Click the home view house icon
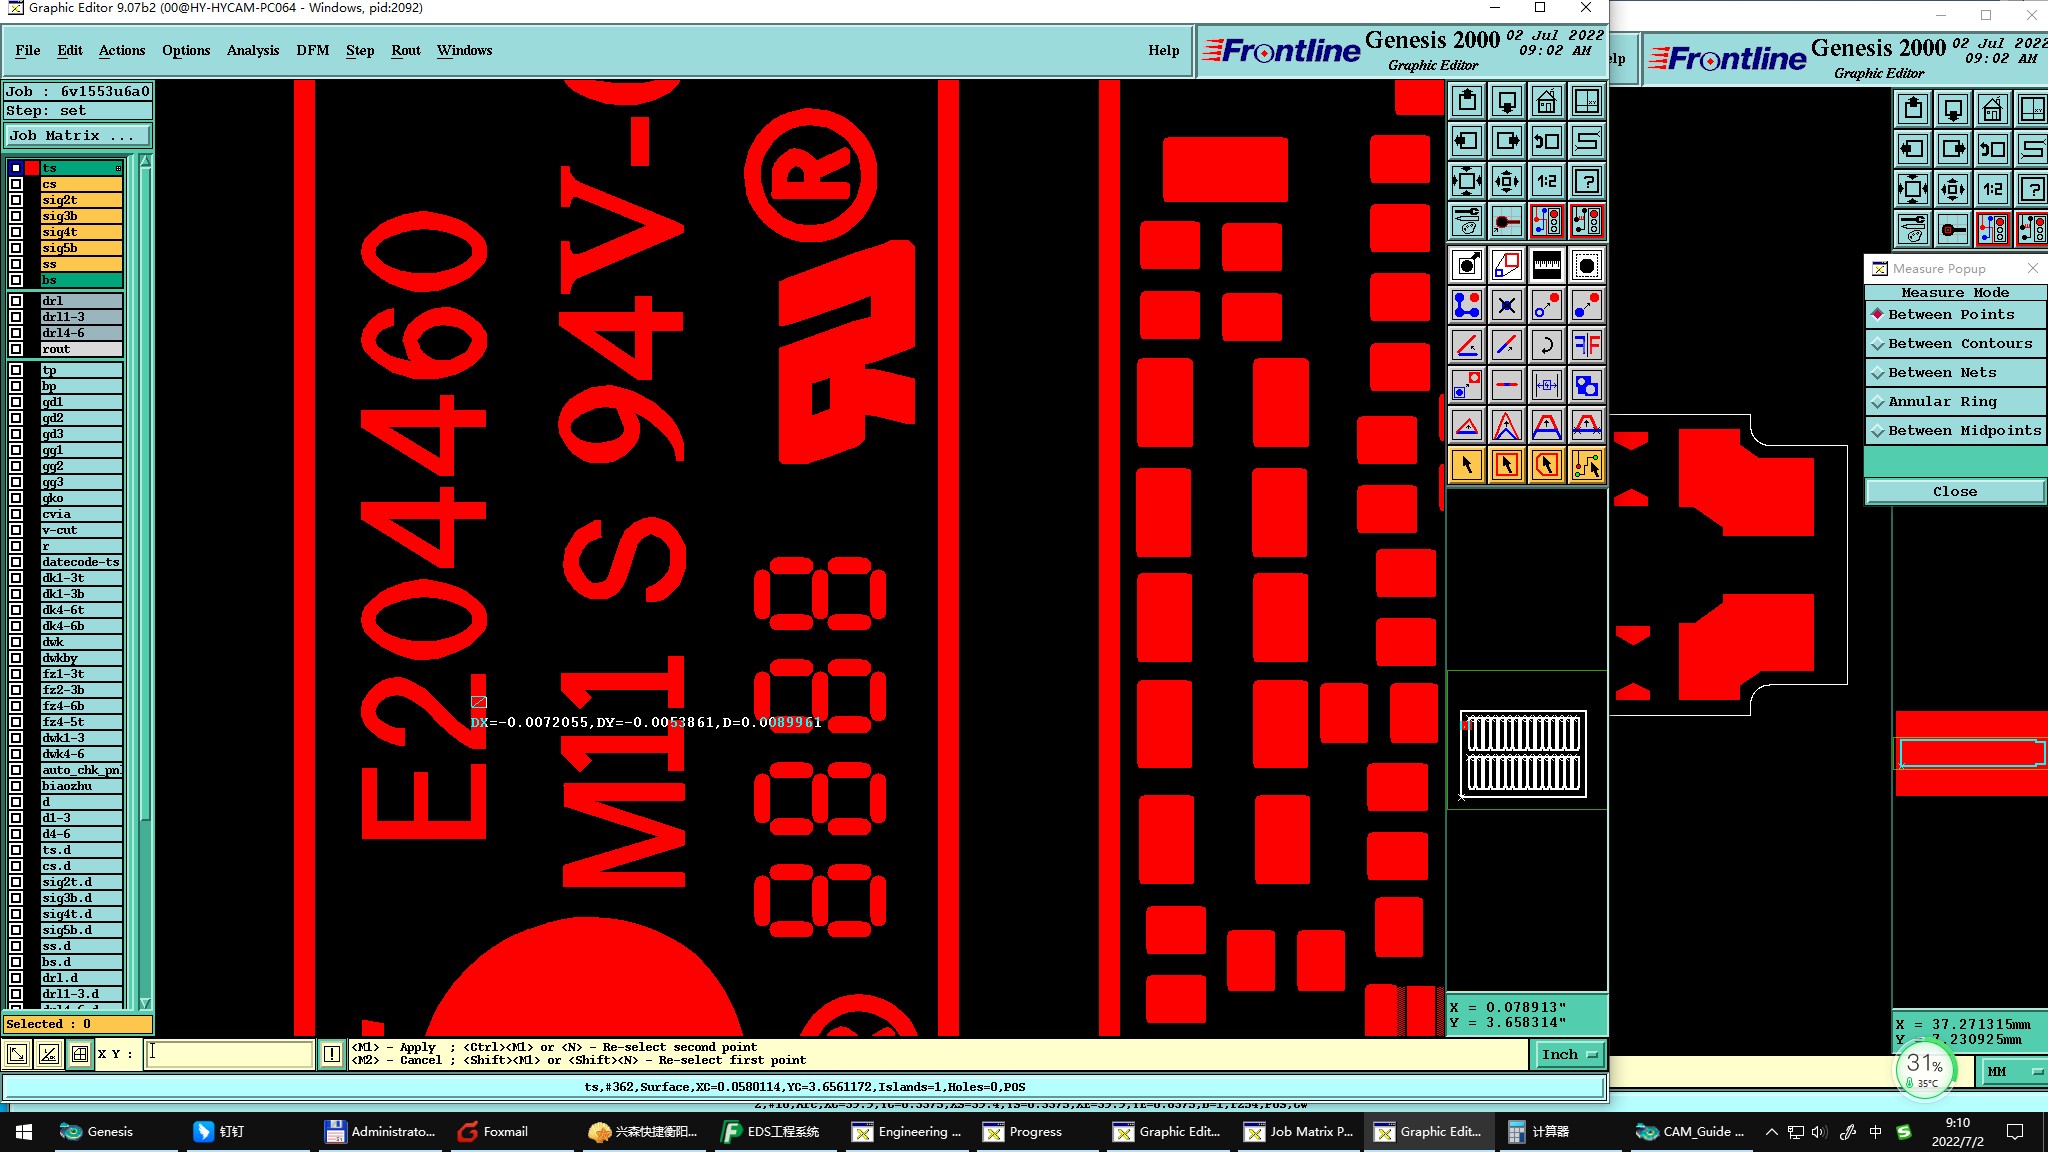The width and height of the screenshot is (2048, 1152). pos(1547,101)
